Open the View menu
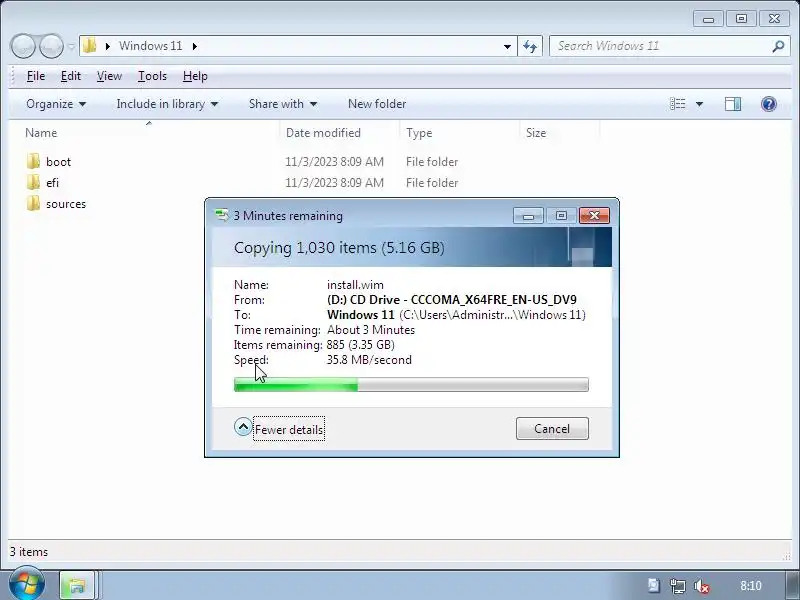The image size is (800, 600). click(x=109, y=76)
